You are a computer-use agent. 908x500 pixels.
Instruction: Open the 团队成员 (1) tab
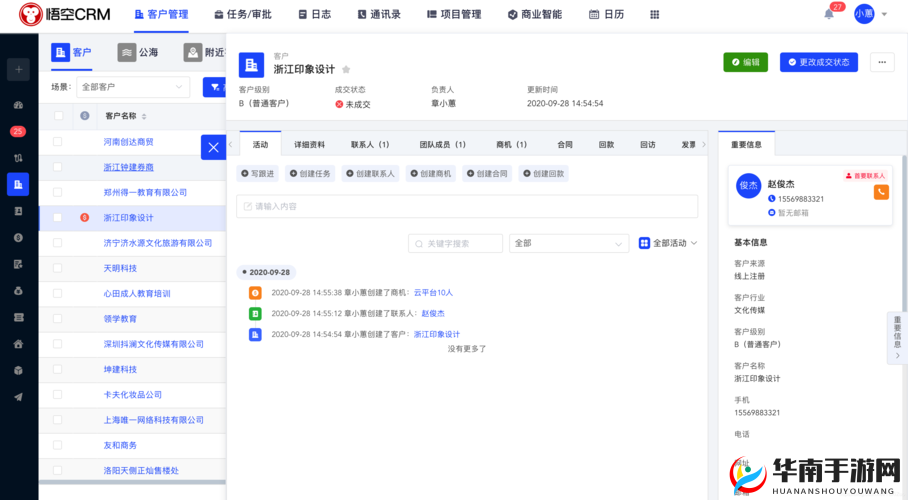(442, 145)
